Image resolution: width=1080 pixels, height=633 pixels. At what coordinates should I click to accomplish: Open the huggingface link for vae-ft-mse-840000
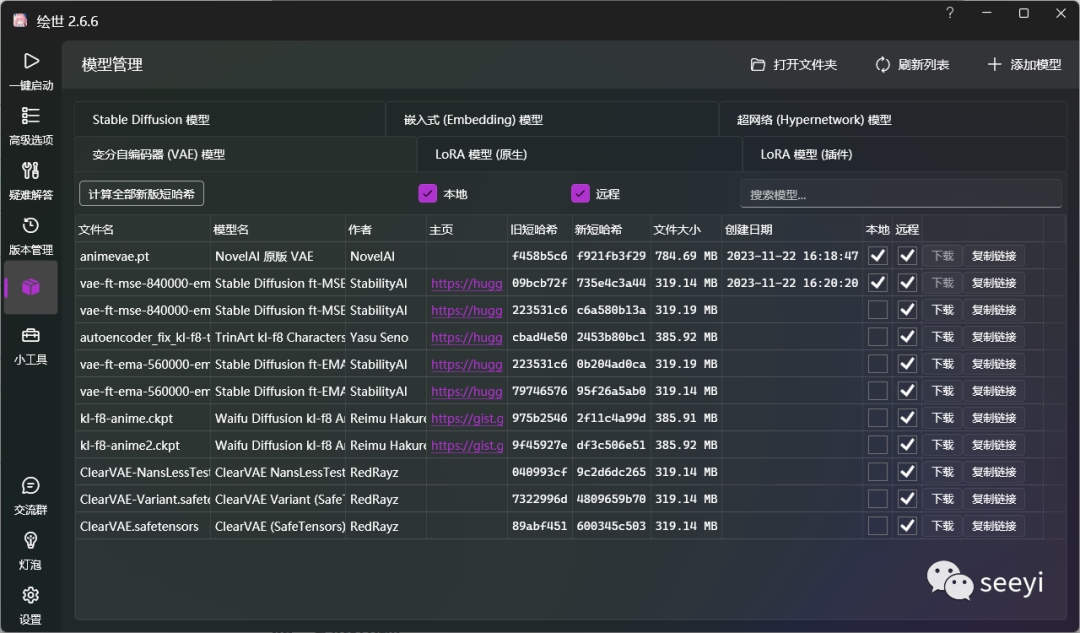tap(466, 283)
